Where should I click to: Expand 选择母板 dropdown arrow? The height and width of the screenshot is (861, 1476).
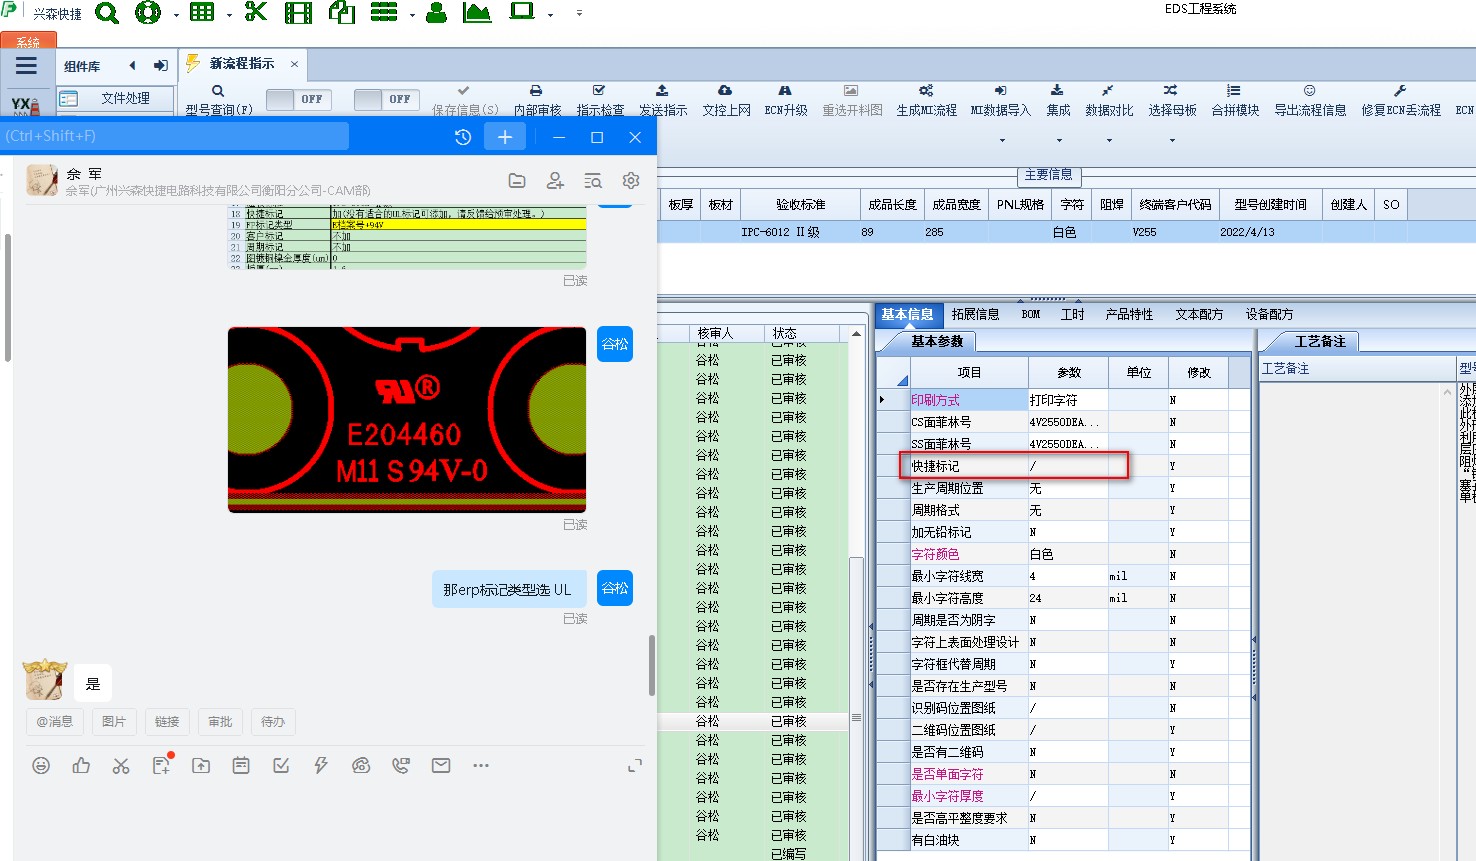(x=1172, y=140)
